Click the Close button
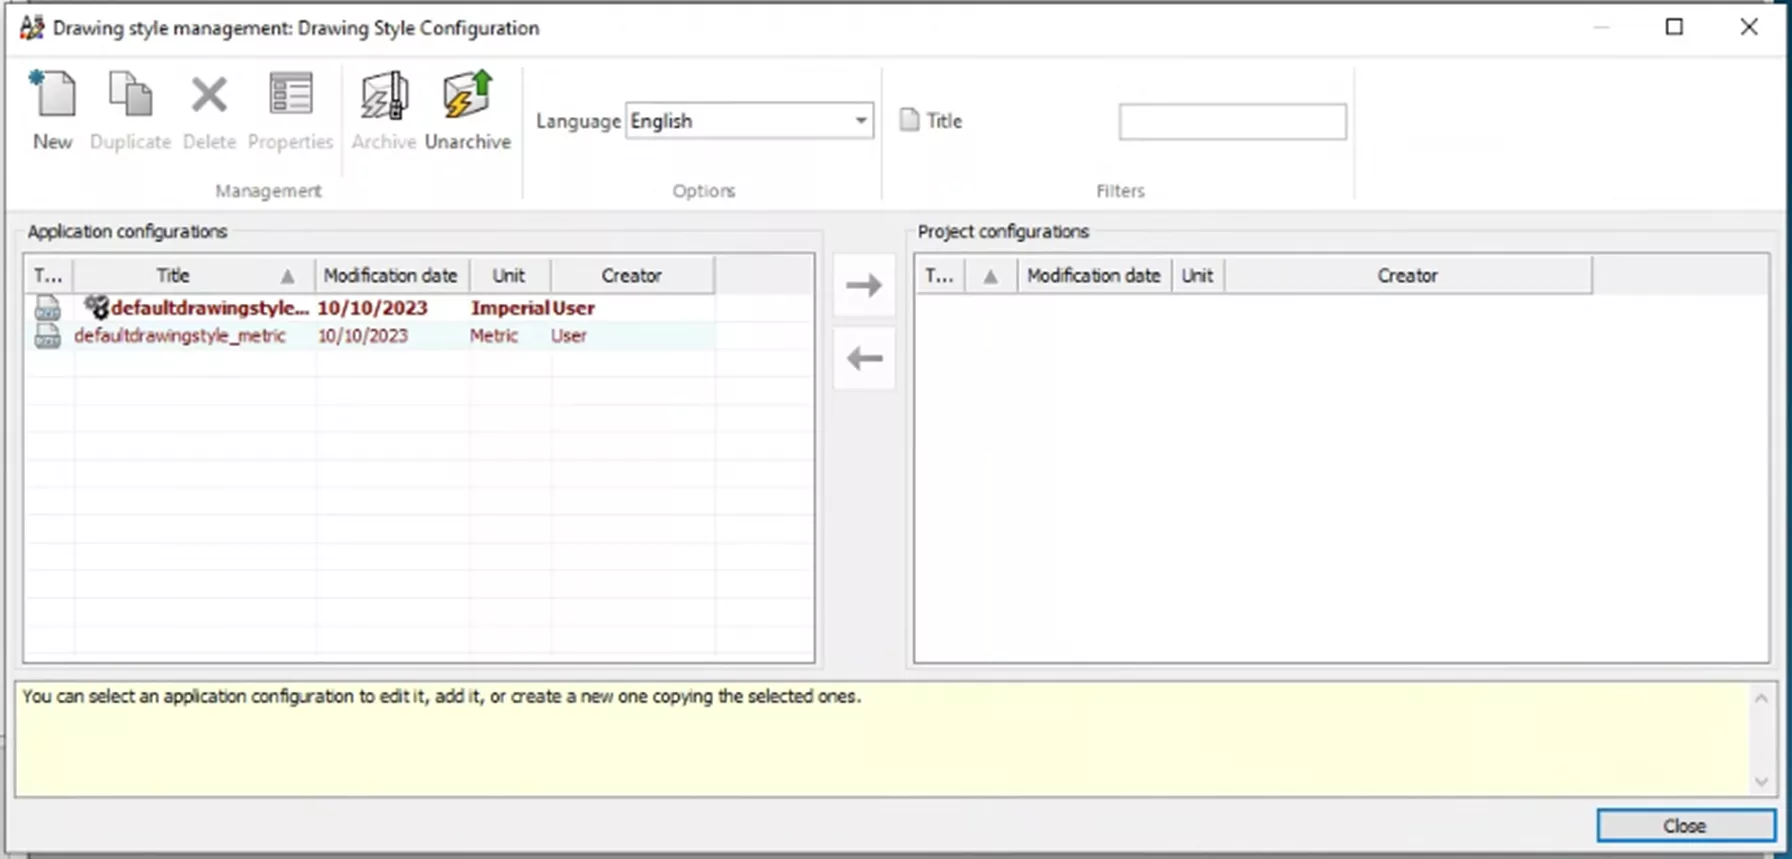This screenshot has width=1792, height=859. 1684,826
